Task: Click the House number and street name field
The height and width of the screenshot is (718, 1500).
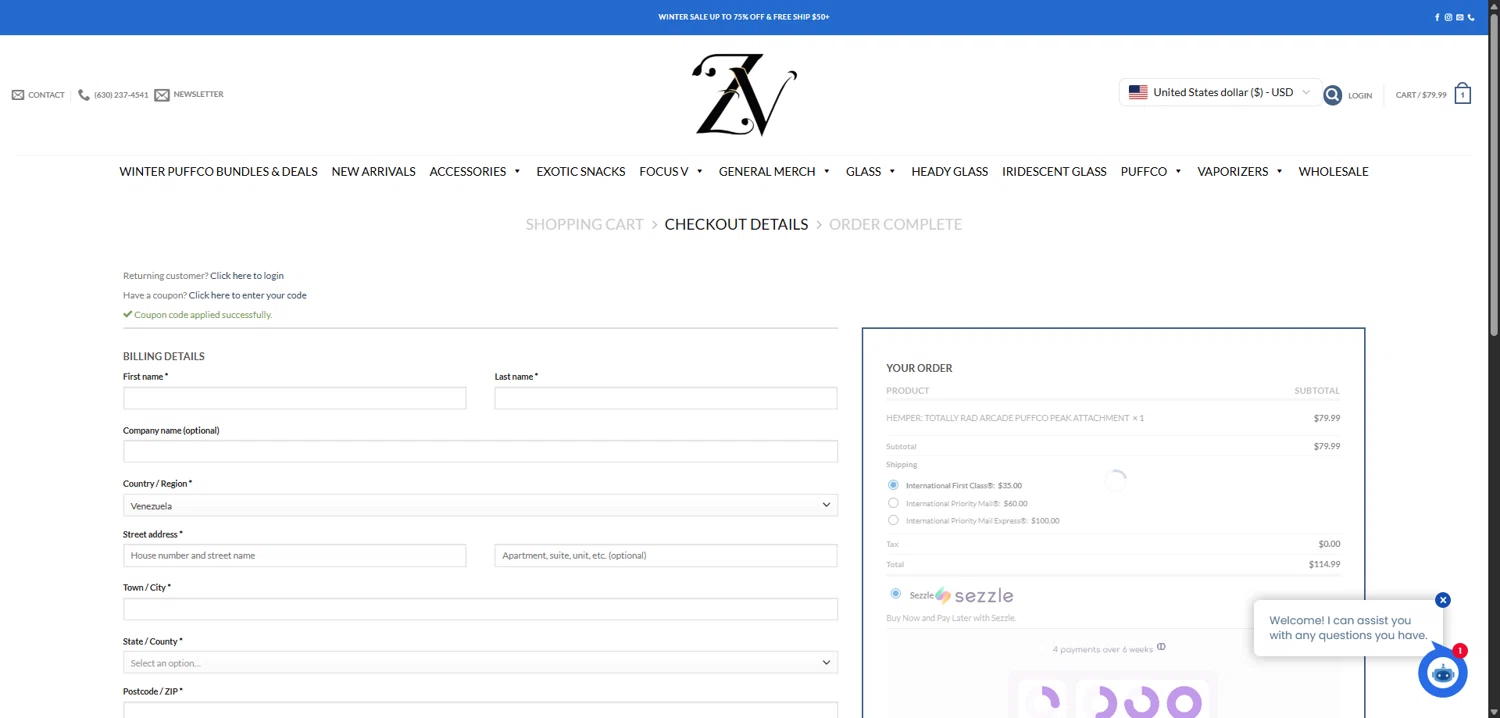Action: pos(294,556)
